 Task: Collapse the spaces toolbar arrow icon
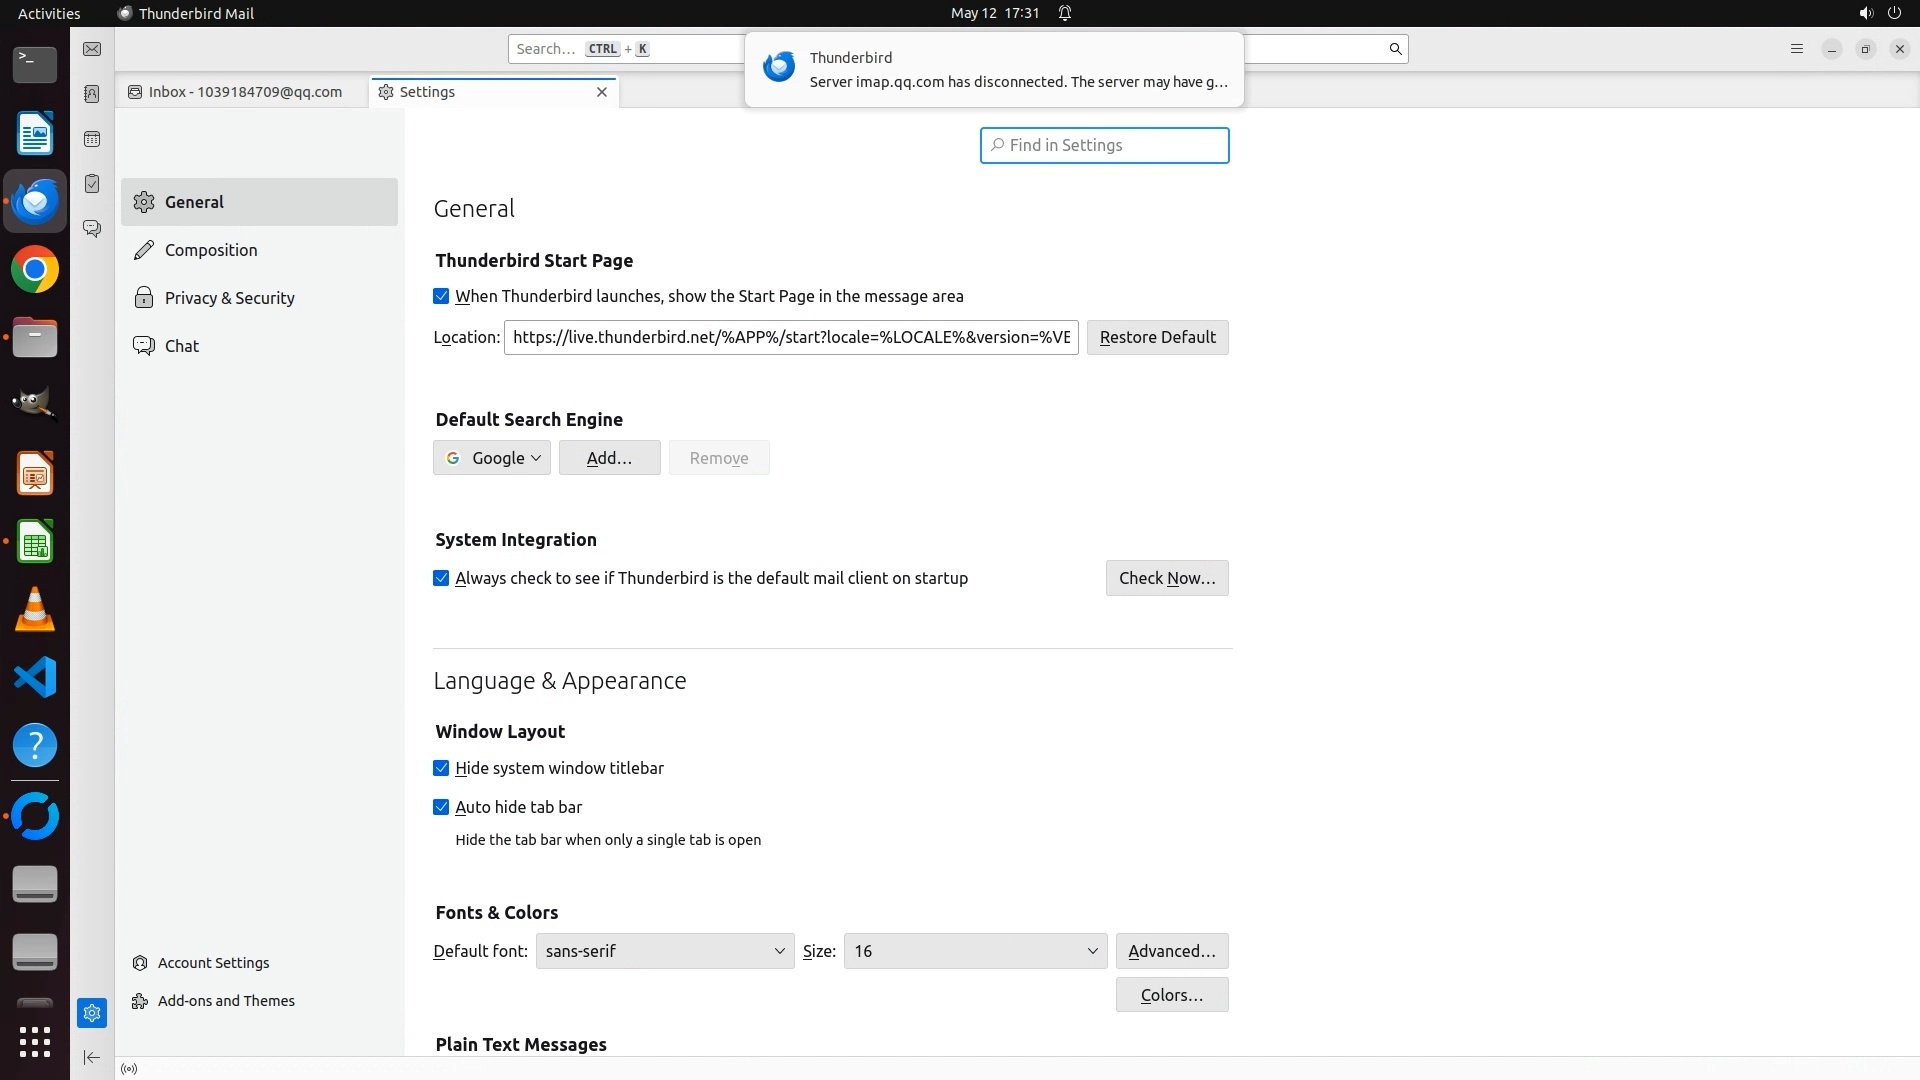92,1057
